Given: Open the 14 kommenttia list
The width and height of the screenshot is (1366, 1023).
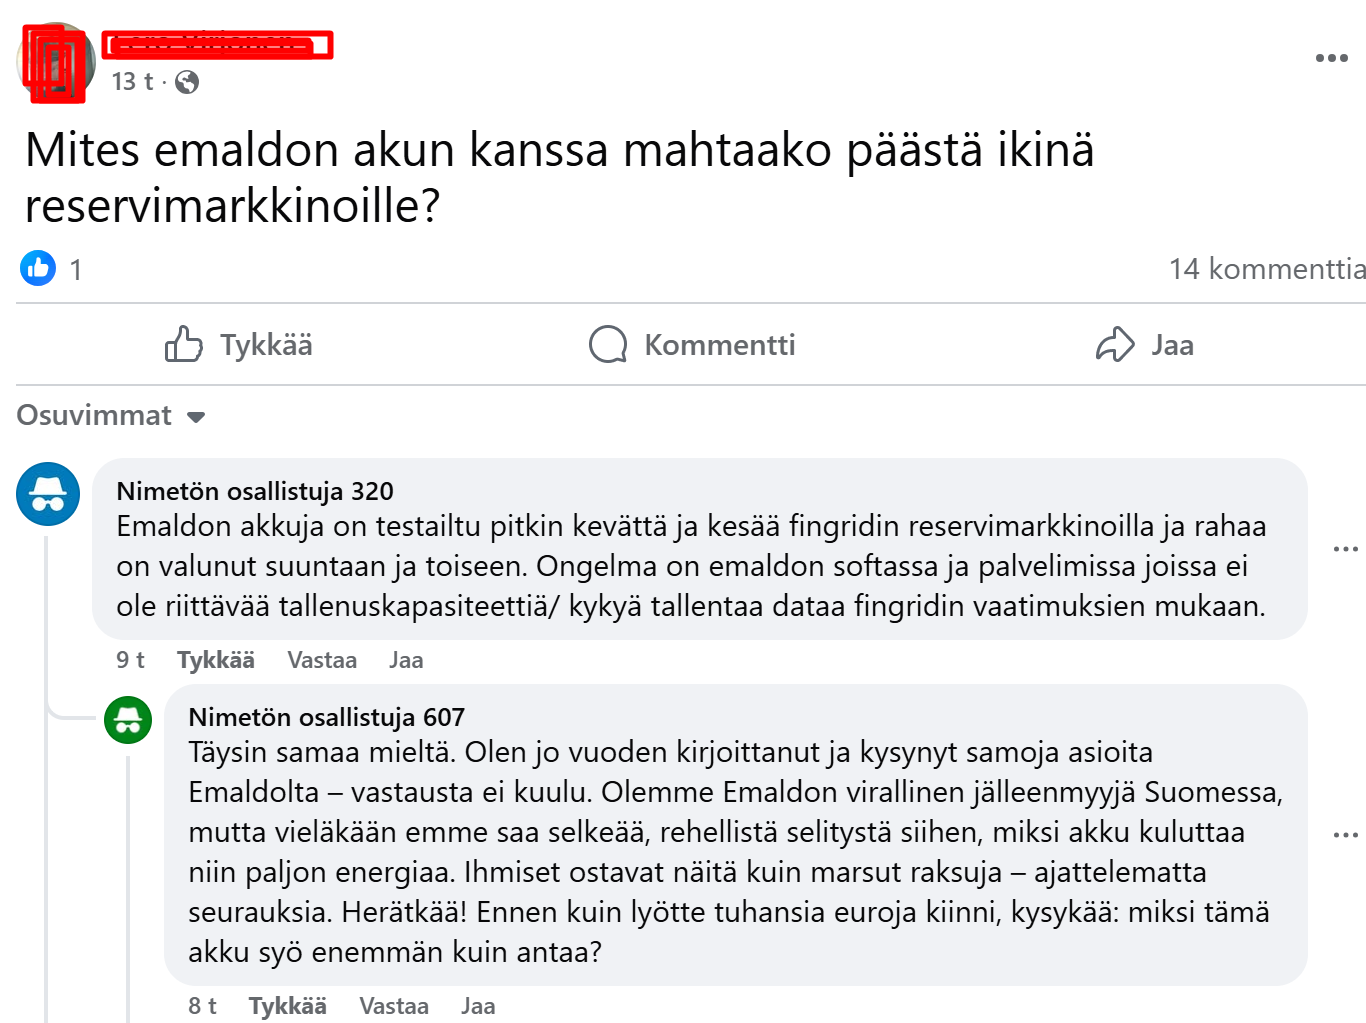Looking at the screenshot, I should tap(1268, 268).
